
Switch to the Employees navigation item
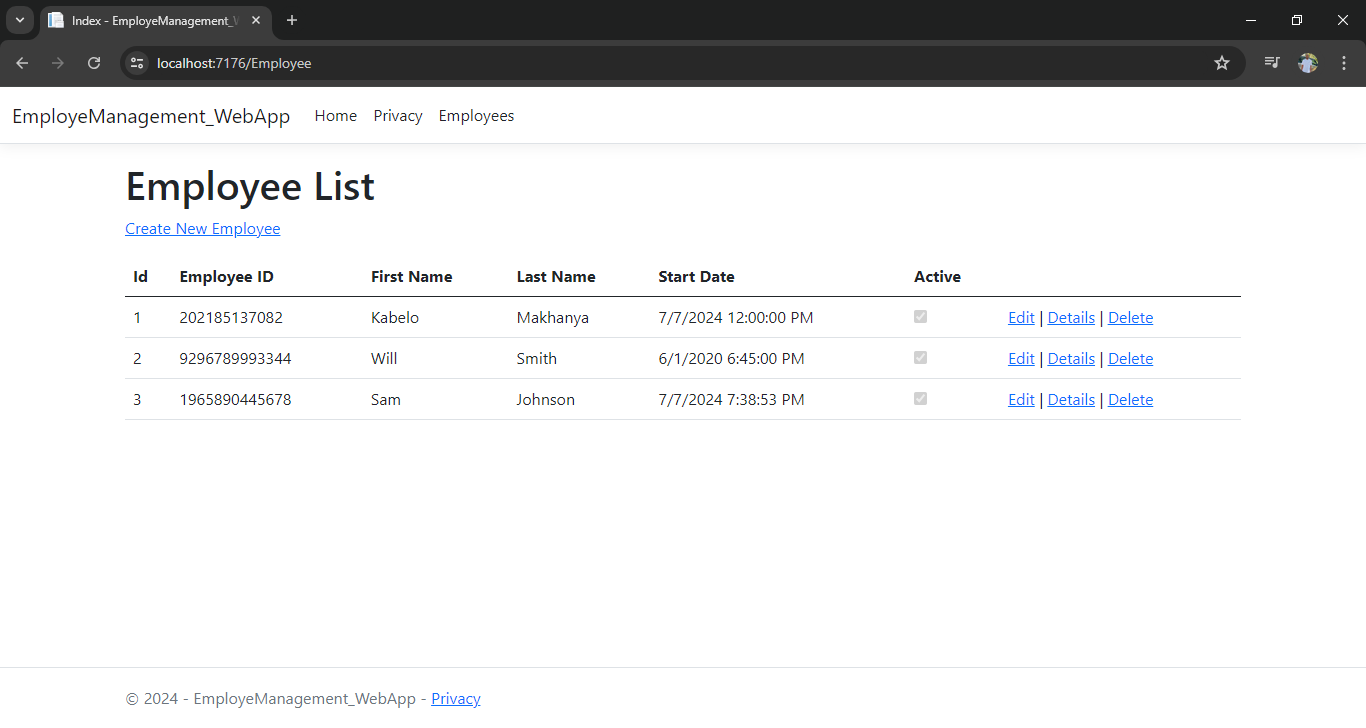click(x=476, y=115)
